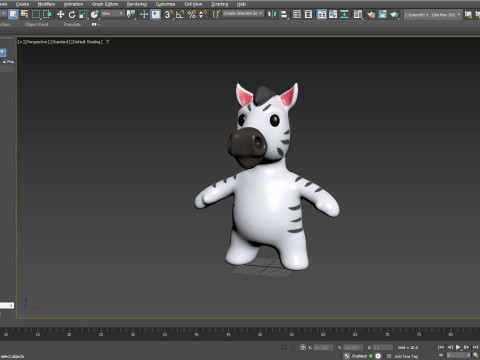480x360 pixels.
Task: Activate the Select and Move tool
Action: 60,14
